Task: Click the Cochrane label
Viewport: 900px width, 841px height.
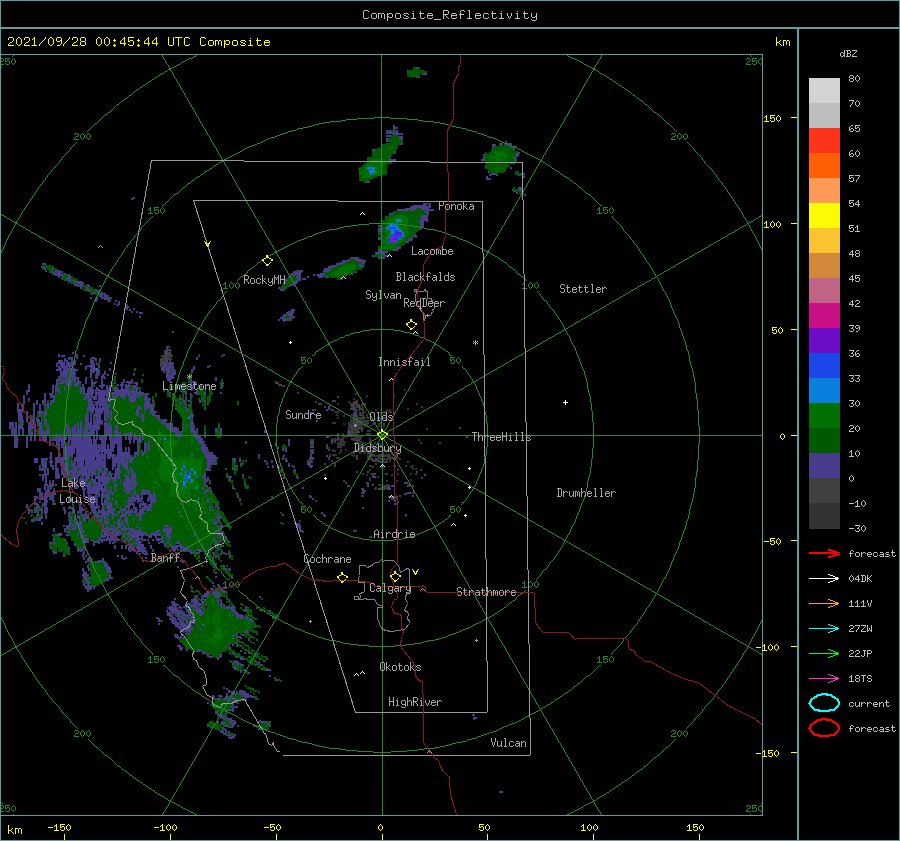Action: click(327, 559)
